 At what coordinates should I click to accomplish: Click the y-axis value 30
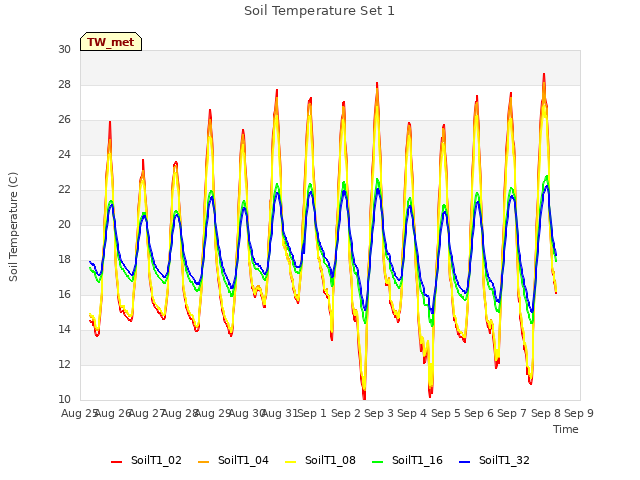tap(64, 49)
